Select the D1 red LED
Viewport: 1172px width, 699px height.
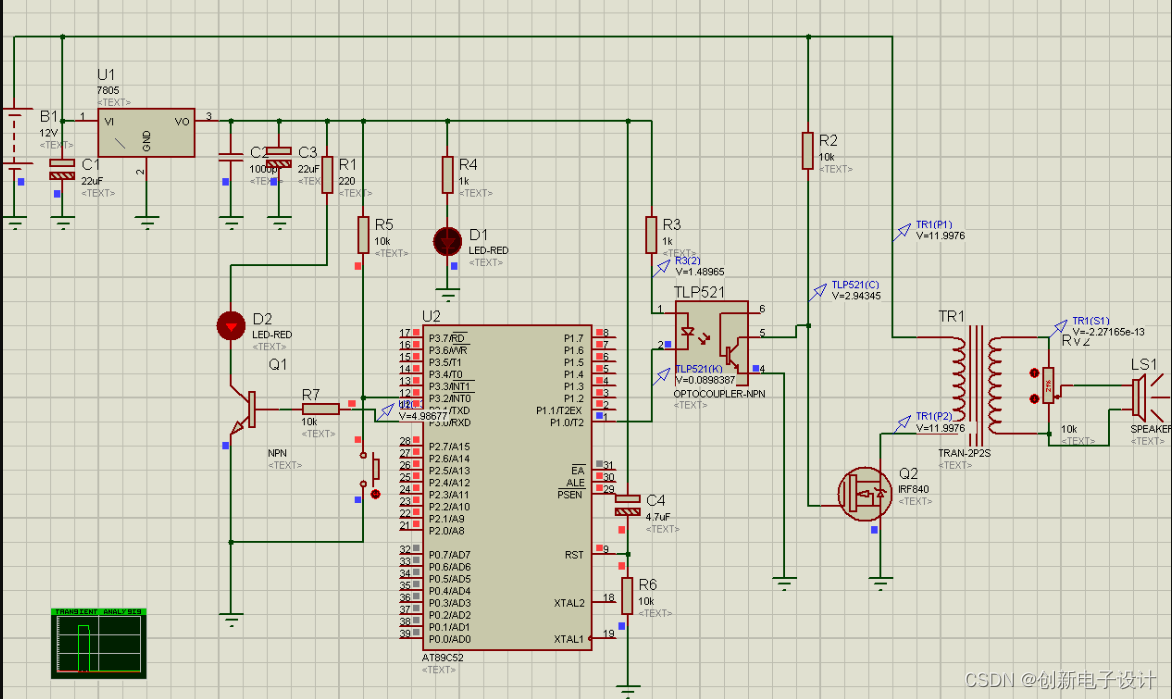coord(448,241)
